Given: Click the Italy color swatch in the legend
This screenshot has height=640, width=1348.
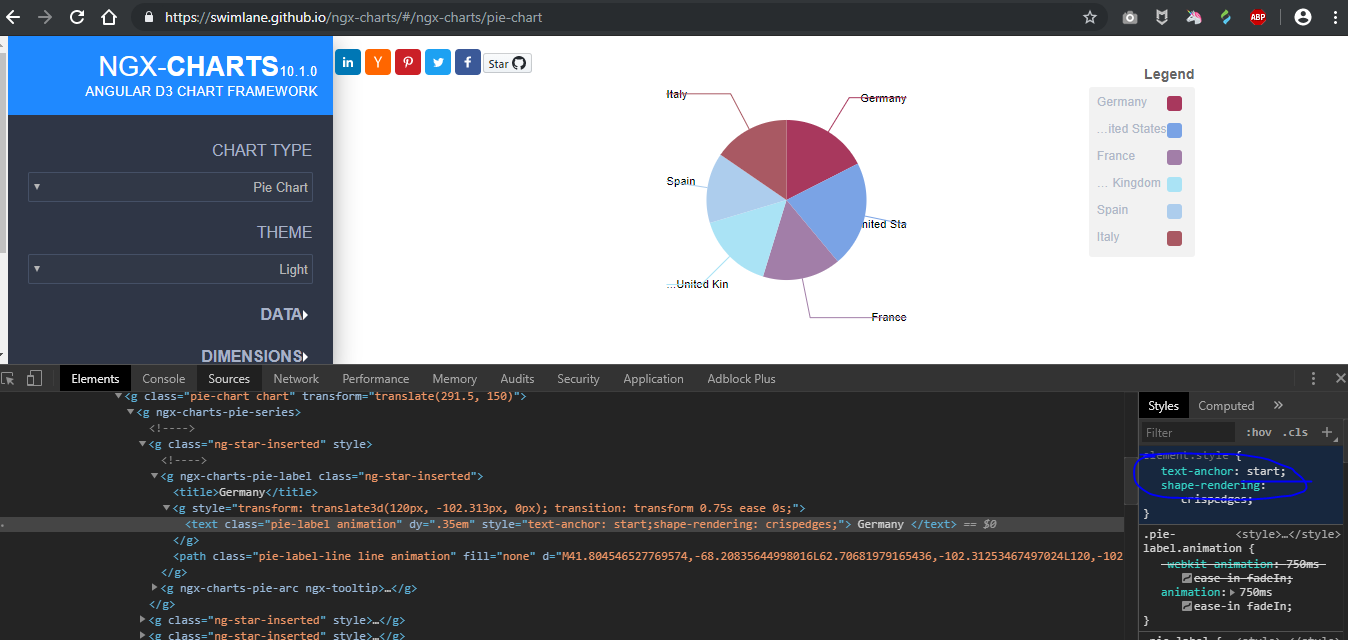Looking at the screenshot, I should pos(1173,238).
